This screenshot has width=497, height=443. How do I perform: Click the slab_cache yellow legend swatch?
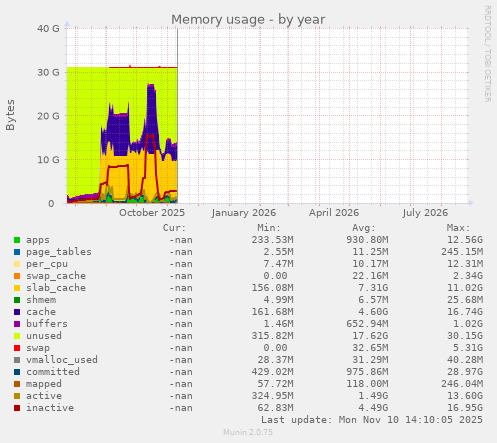point(17,288)
